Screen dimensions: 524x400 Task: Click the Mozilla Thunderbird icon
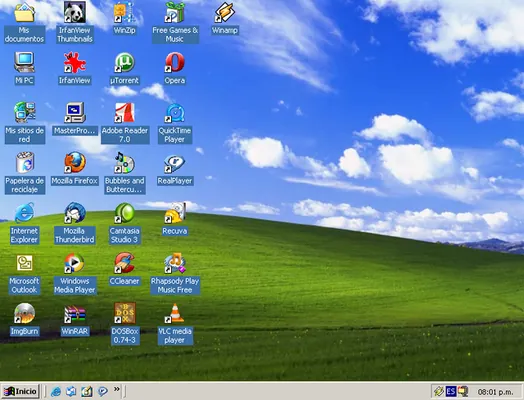point(75,213)
